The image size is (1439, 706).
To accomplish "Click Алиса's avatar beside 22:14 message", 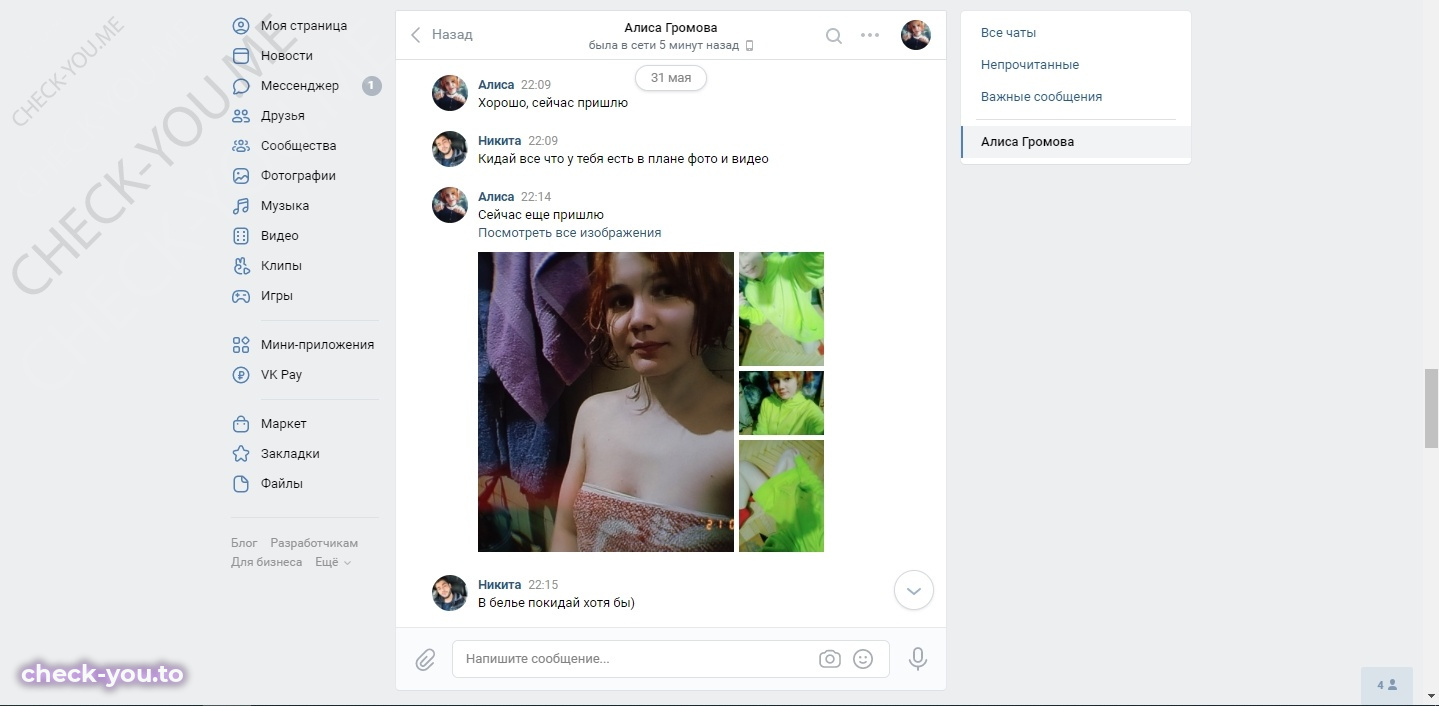I will coord(450,205).
